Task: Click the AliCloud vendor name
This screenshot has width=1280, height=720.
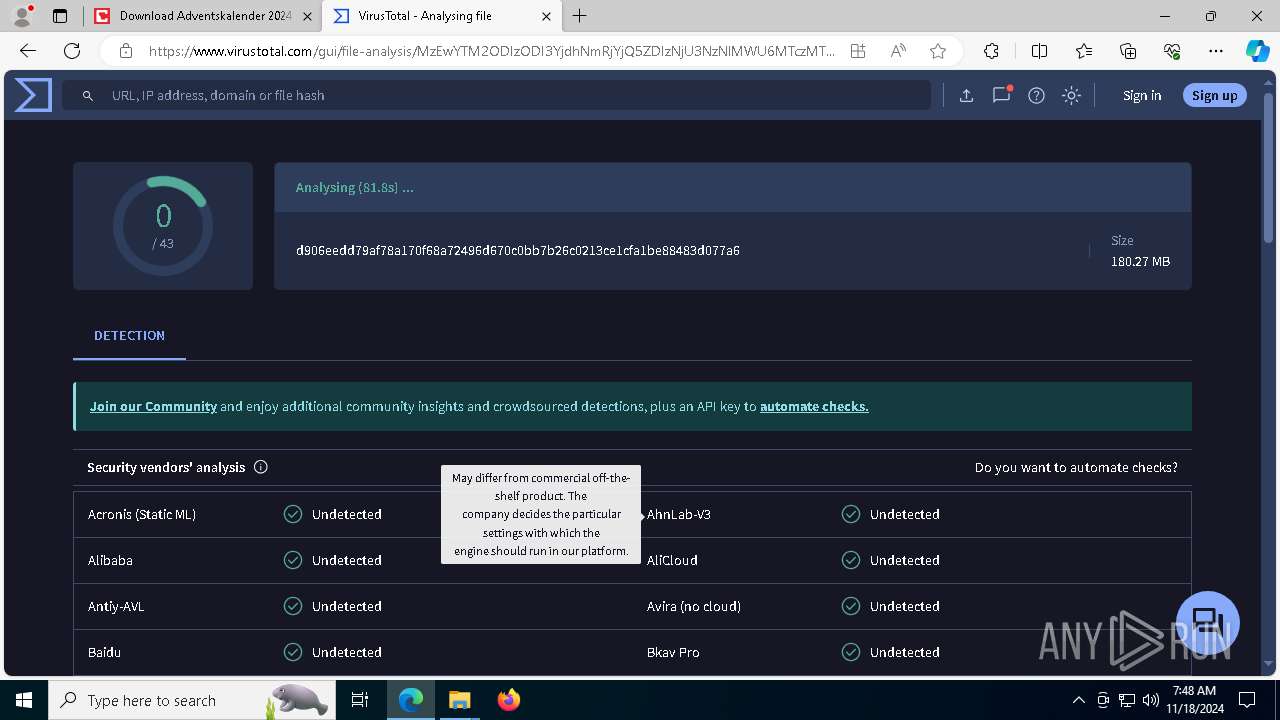Action: pyautogui.click(x=672, y=560)
